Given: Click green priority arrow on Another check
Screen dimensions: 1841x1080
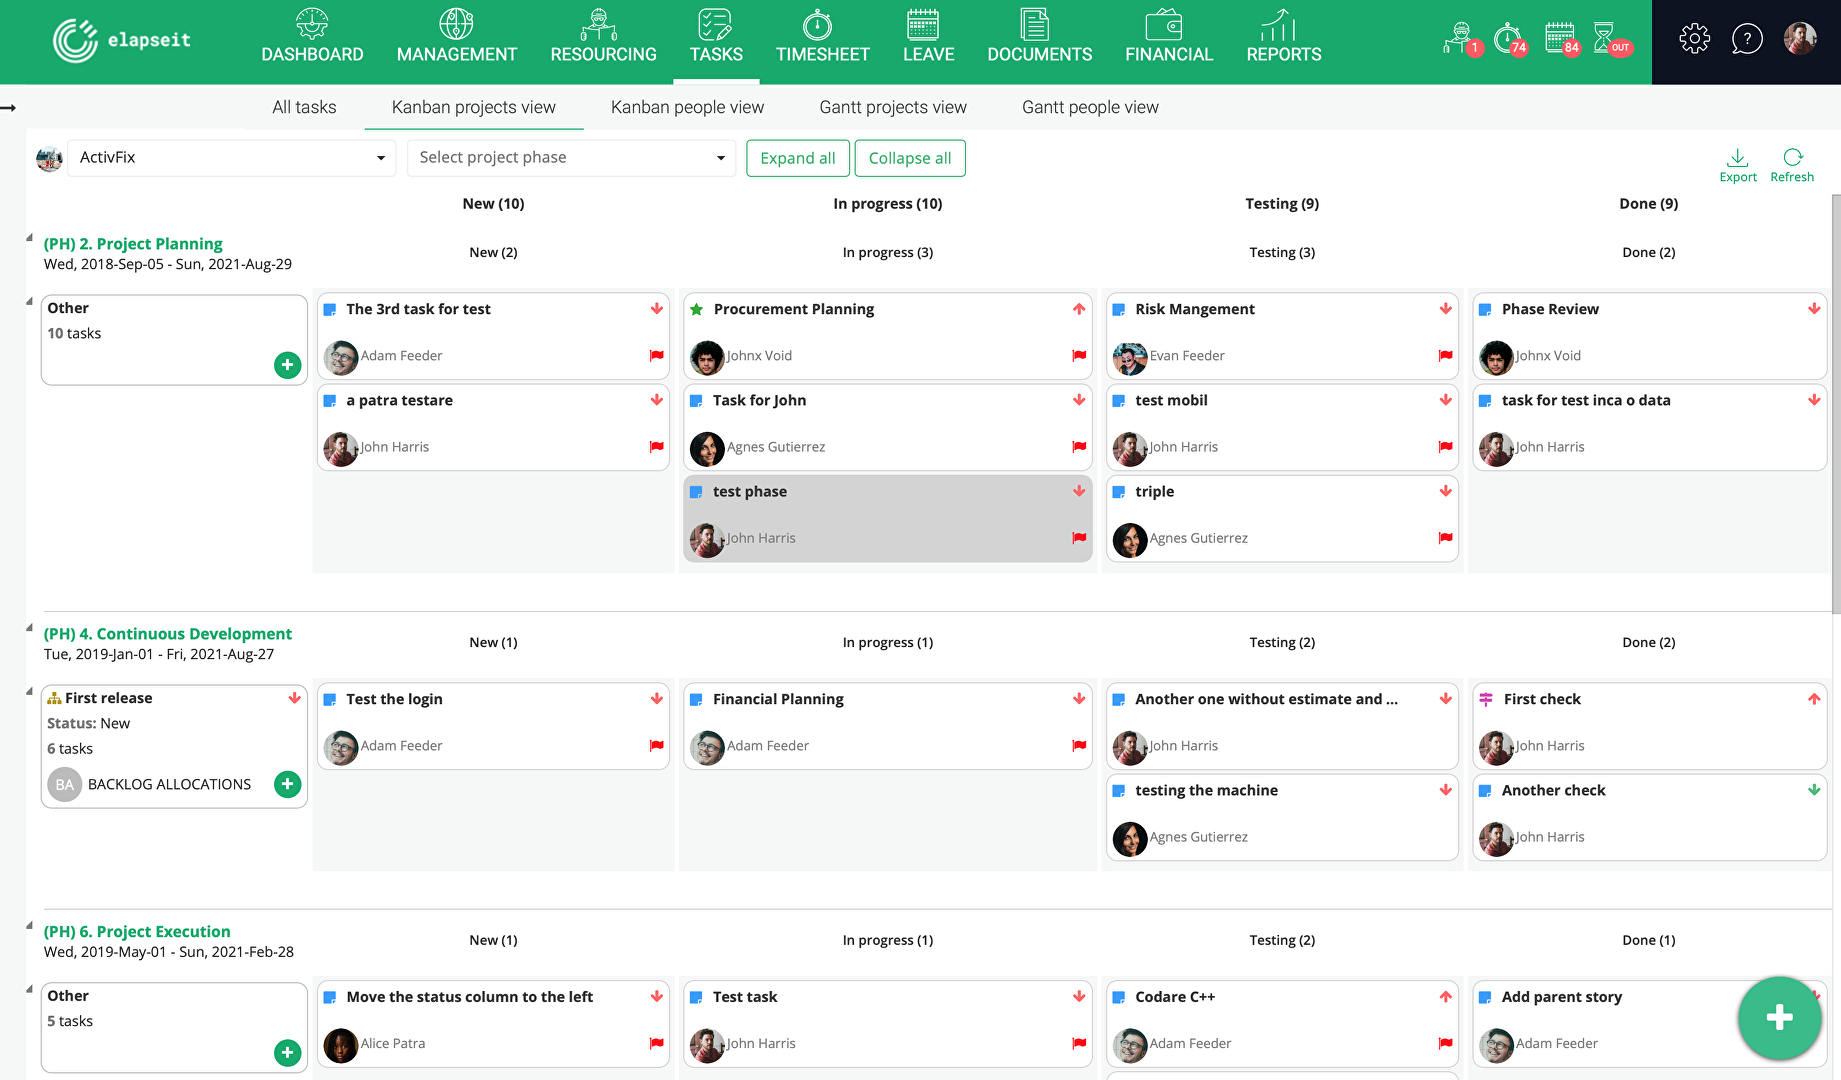Looking at the screenshot, I should click(x=1814, y=790).
